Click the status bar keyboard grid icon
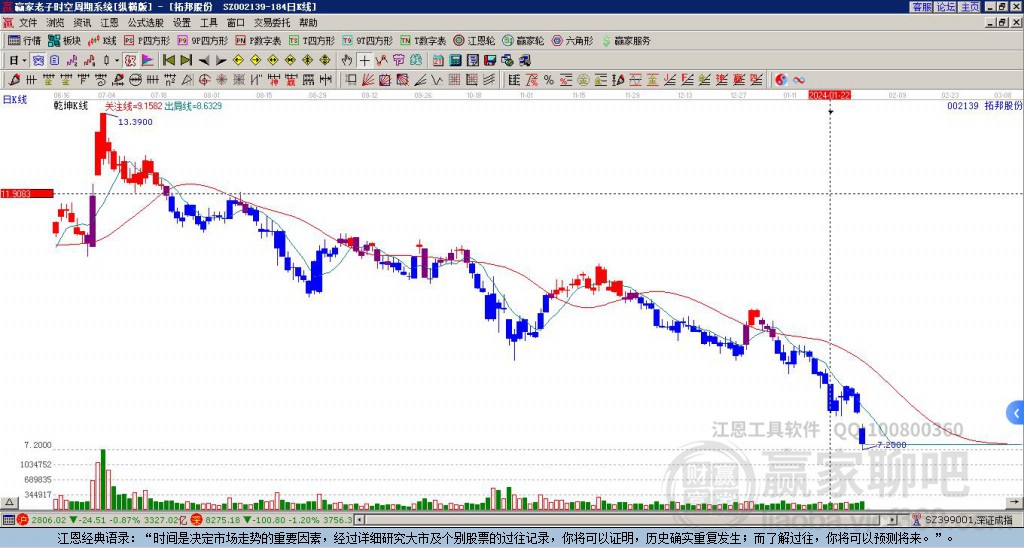Screen dimensions: 1024x548 (x=8, y=520)
